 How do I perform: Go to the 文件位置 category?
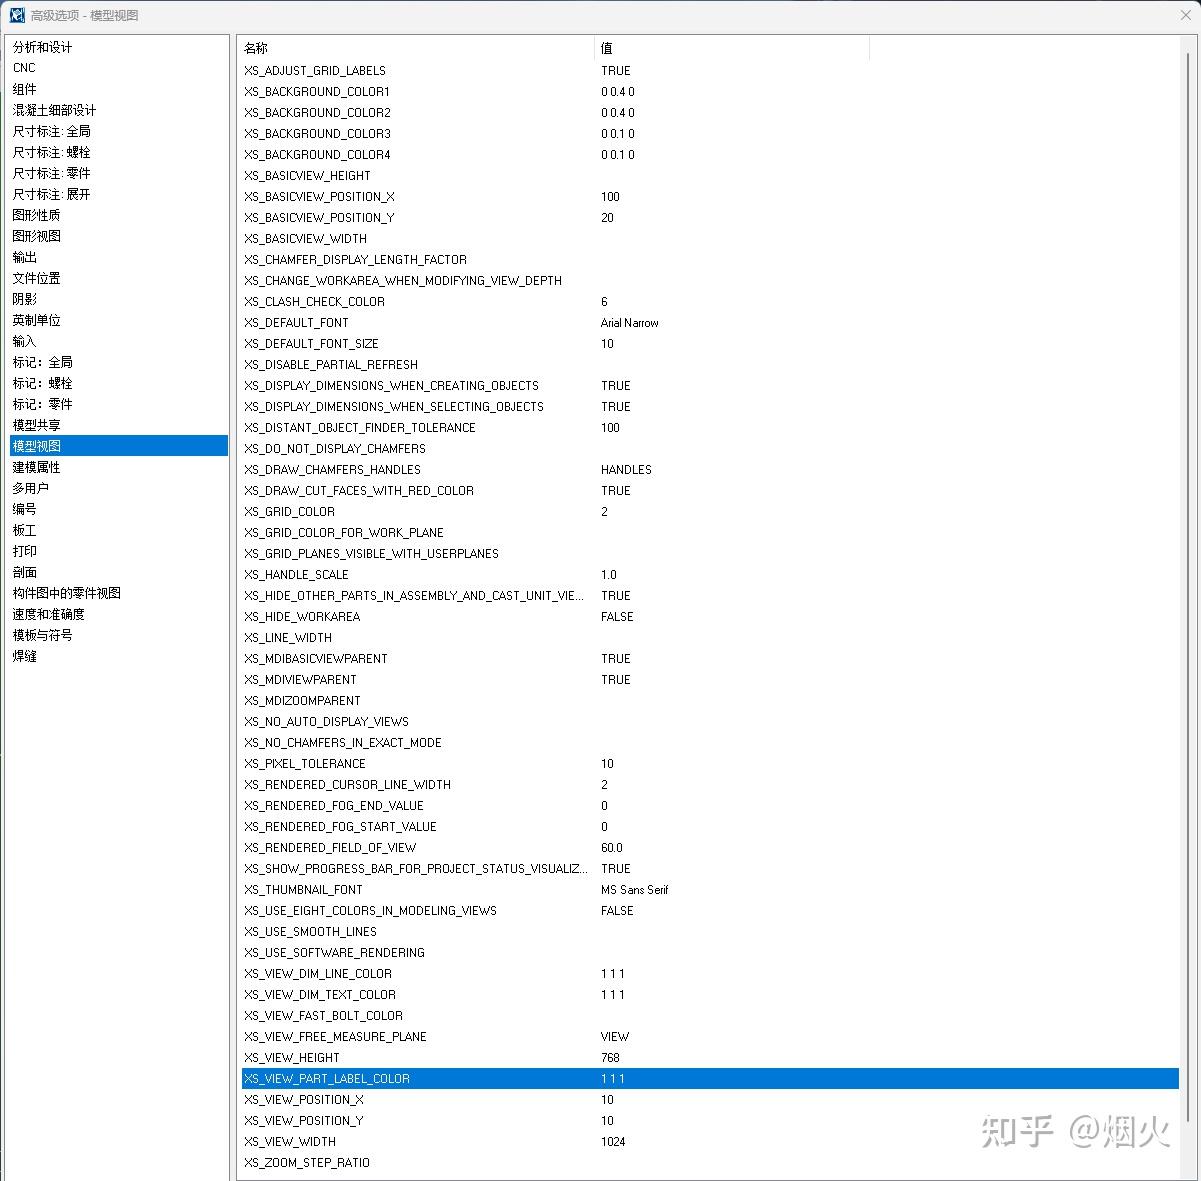[36, 278]
